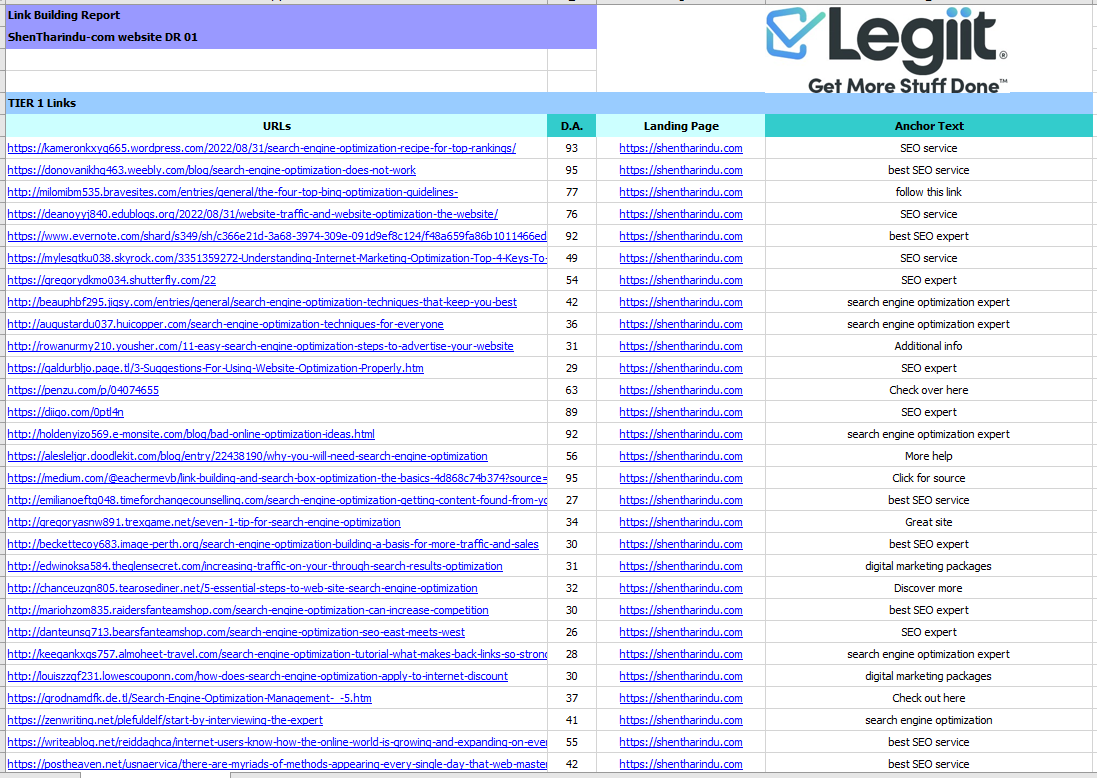This screenshot has height=778, width=1097.
Task: Open the evernote.com shared link
Action: click(x=276, y=236)
